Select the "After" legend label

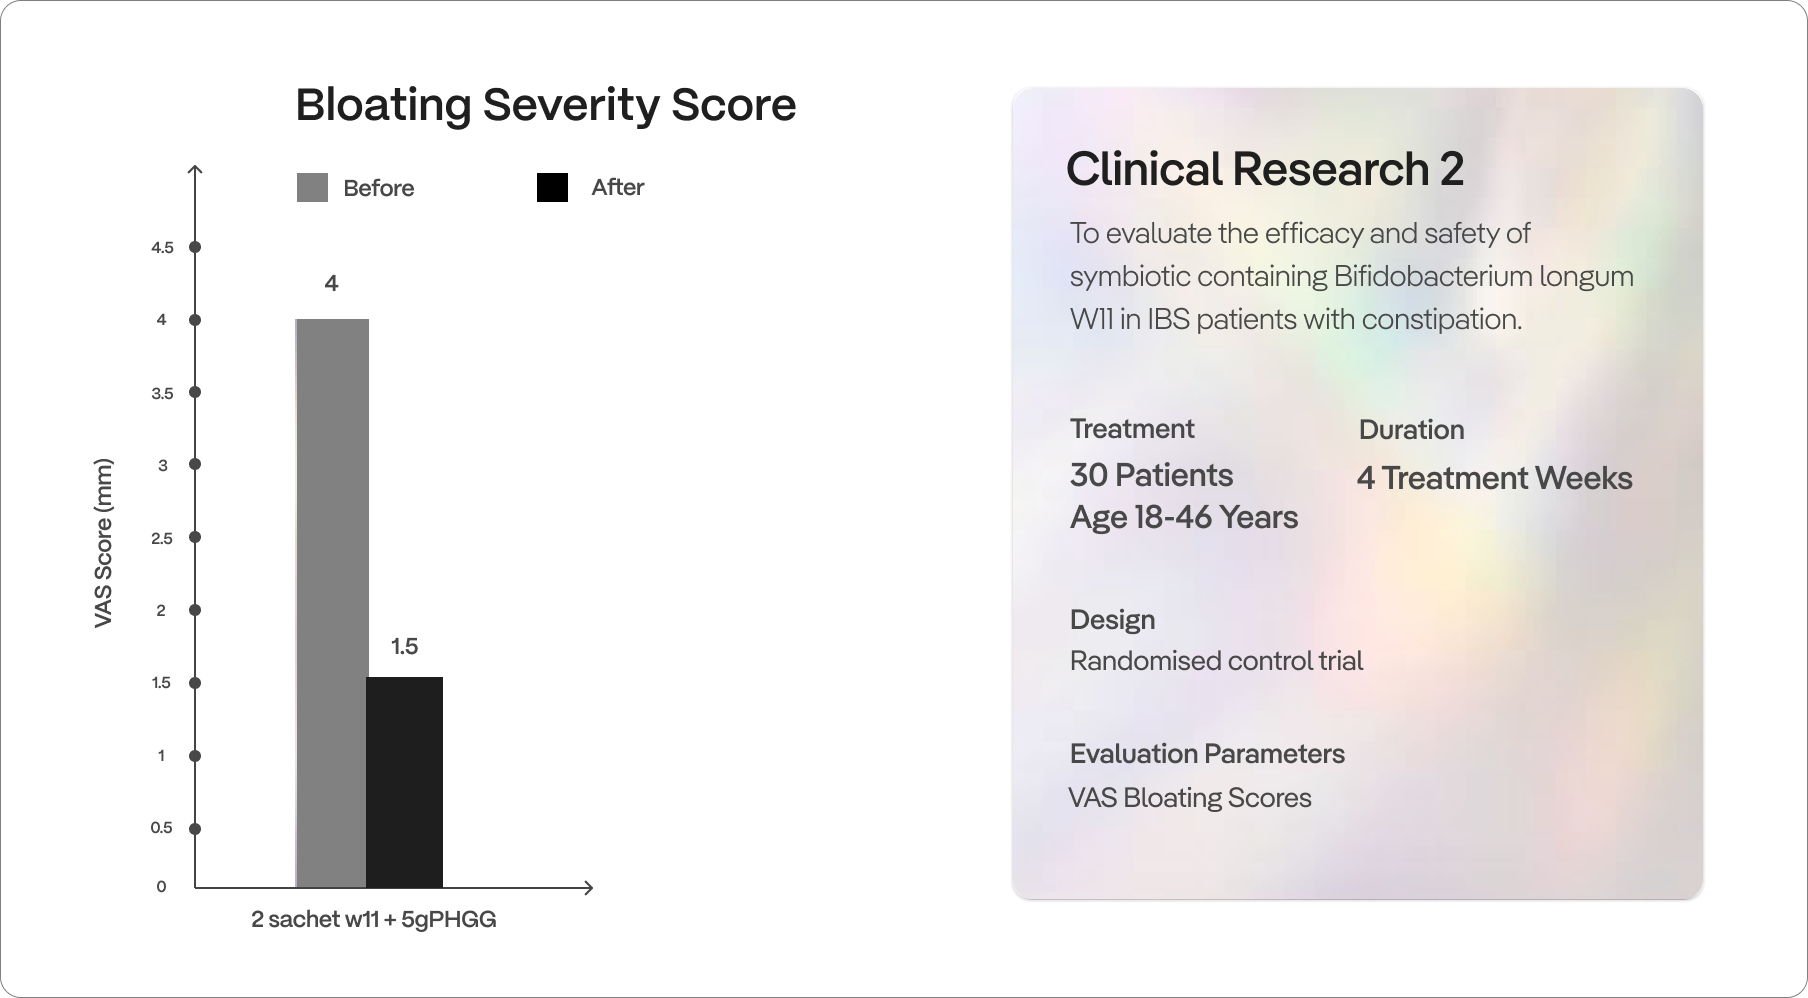(617, 187)
